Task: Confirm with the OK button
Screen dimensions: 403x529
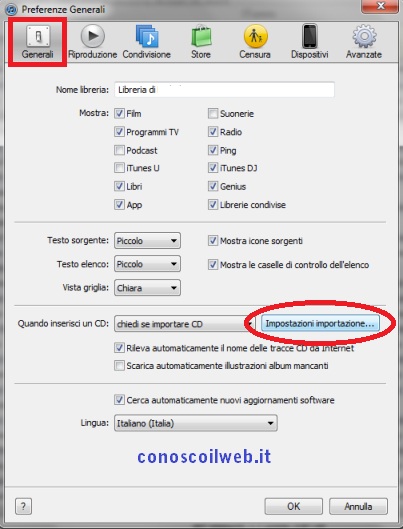Action: click(x=294, y=506)
